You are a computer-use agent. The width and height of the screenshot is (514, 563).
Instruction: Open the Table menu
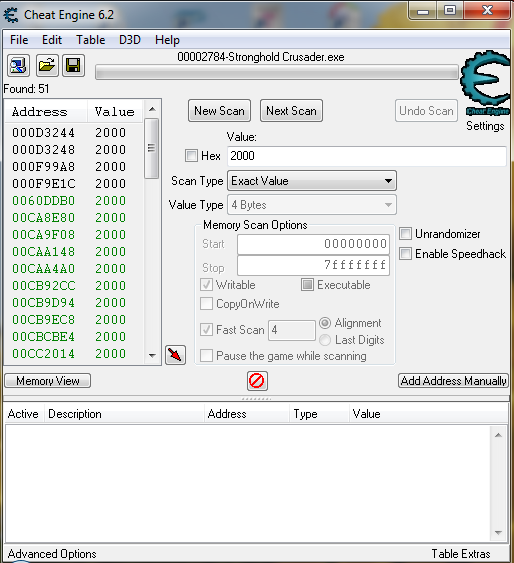click(90, 40)
